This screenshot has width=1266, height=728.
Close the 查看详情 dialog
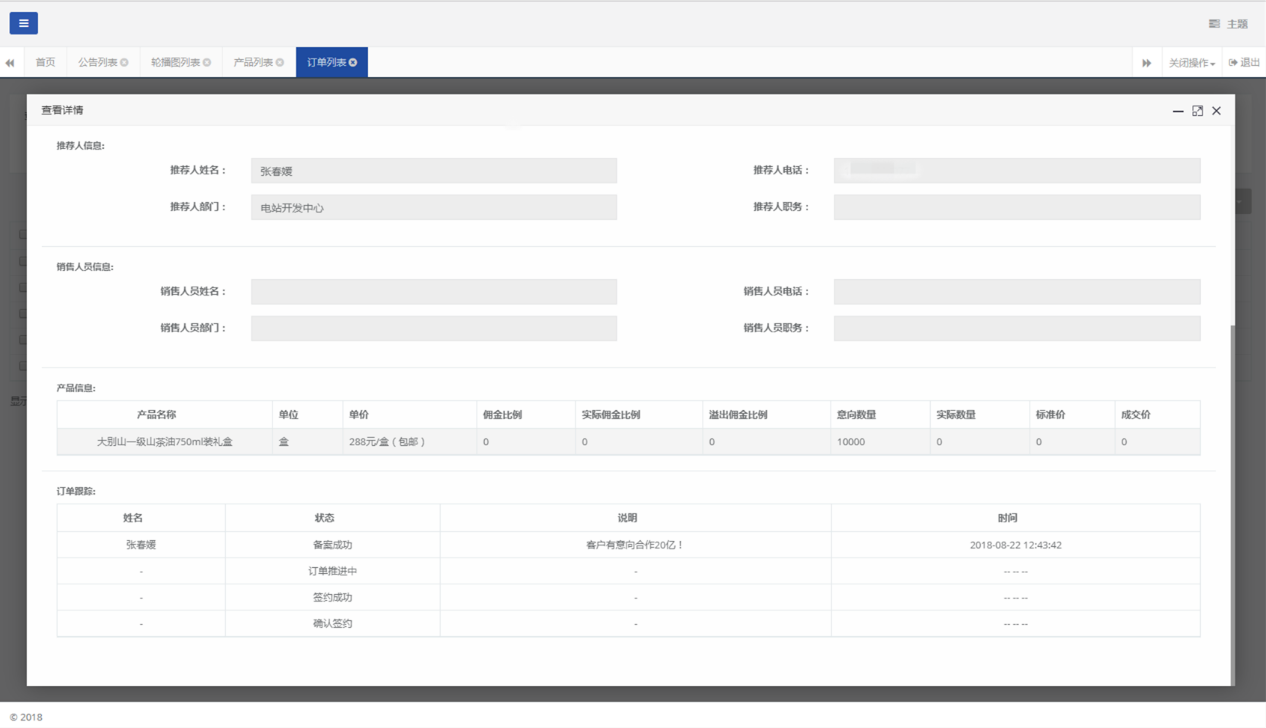tap(1216, 111)
